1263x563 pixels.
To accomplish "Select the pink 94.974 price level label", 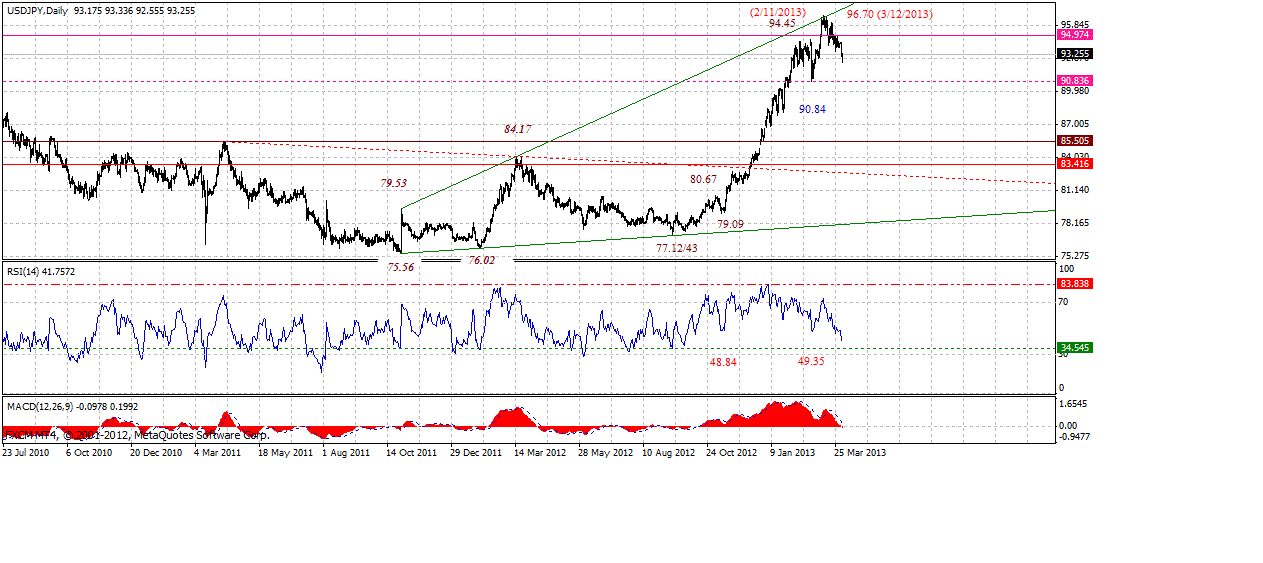I will click(x=1074, y=34).
